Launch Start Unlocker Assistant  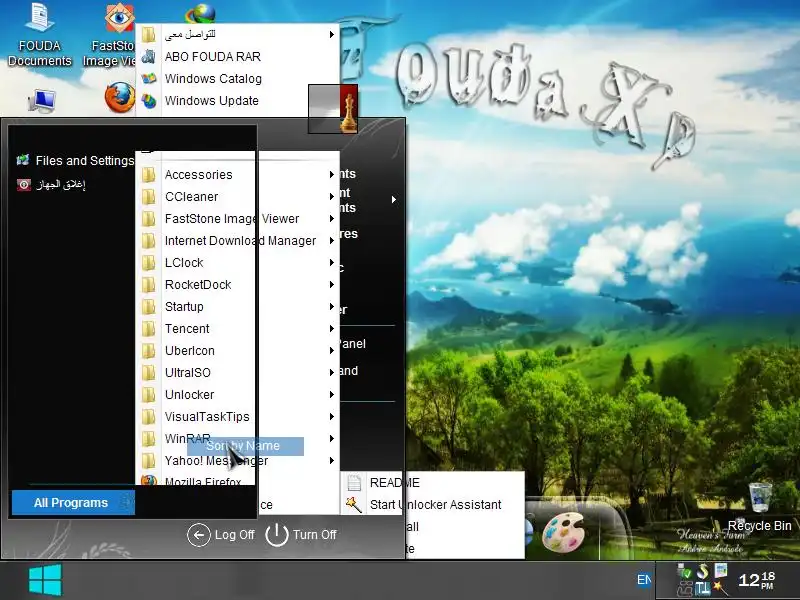[433, 505]
